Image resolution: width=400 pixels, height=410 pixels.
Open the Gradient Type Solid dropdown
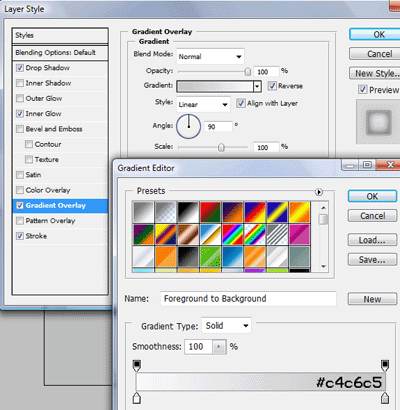point(226,326)
